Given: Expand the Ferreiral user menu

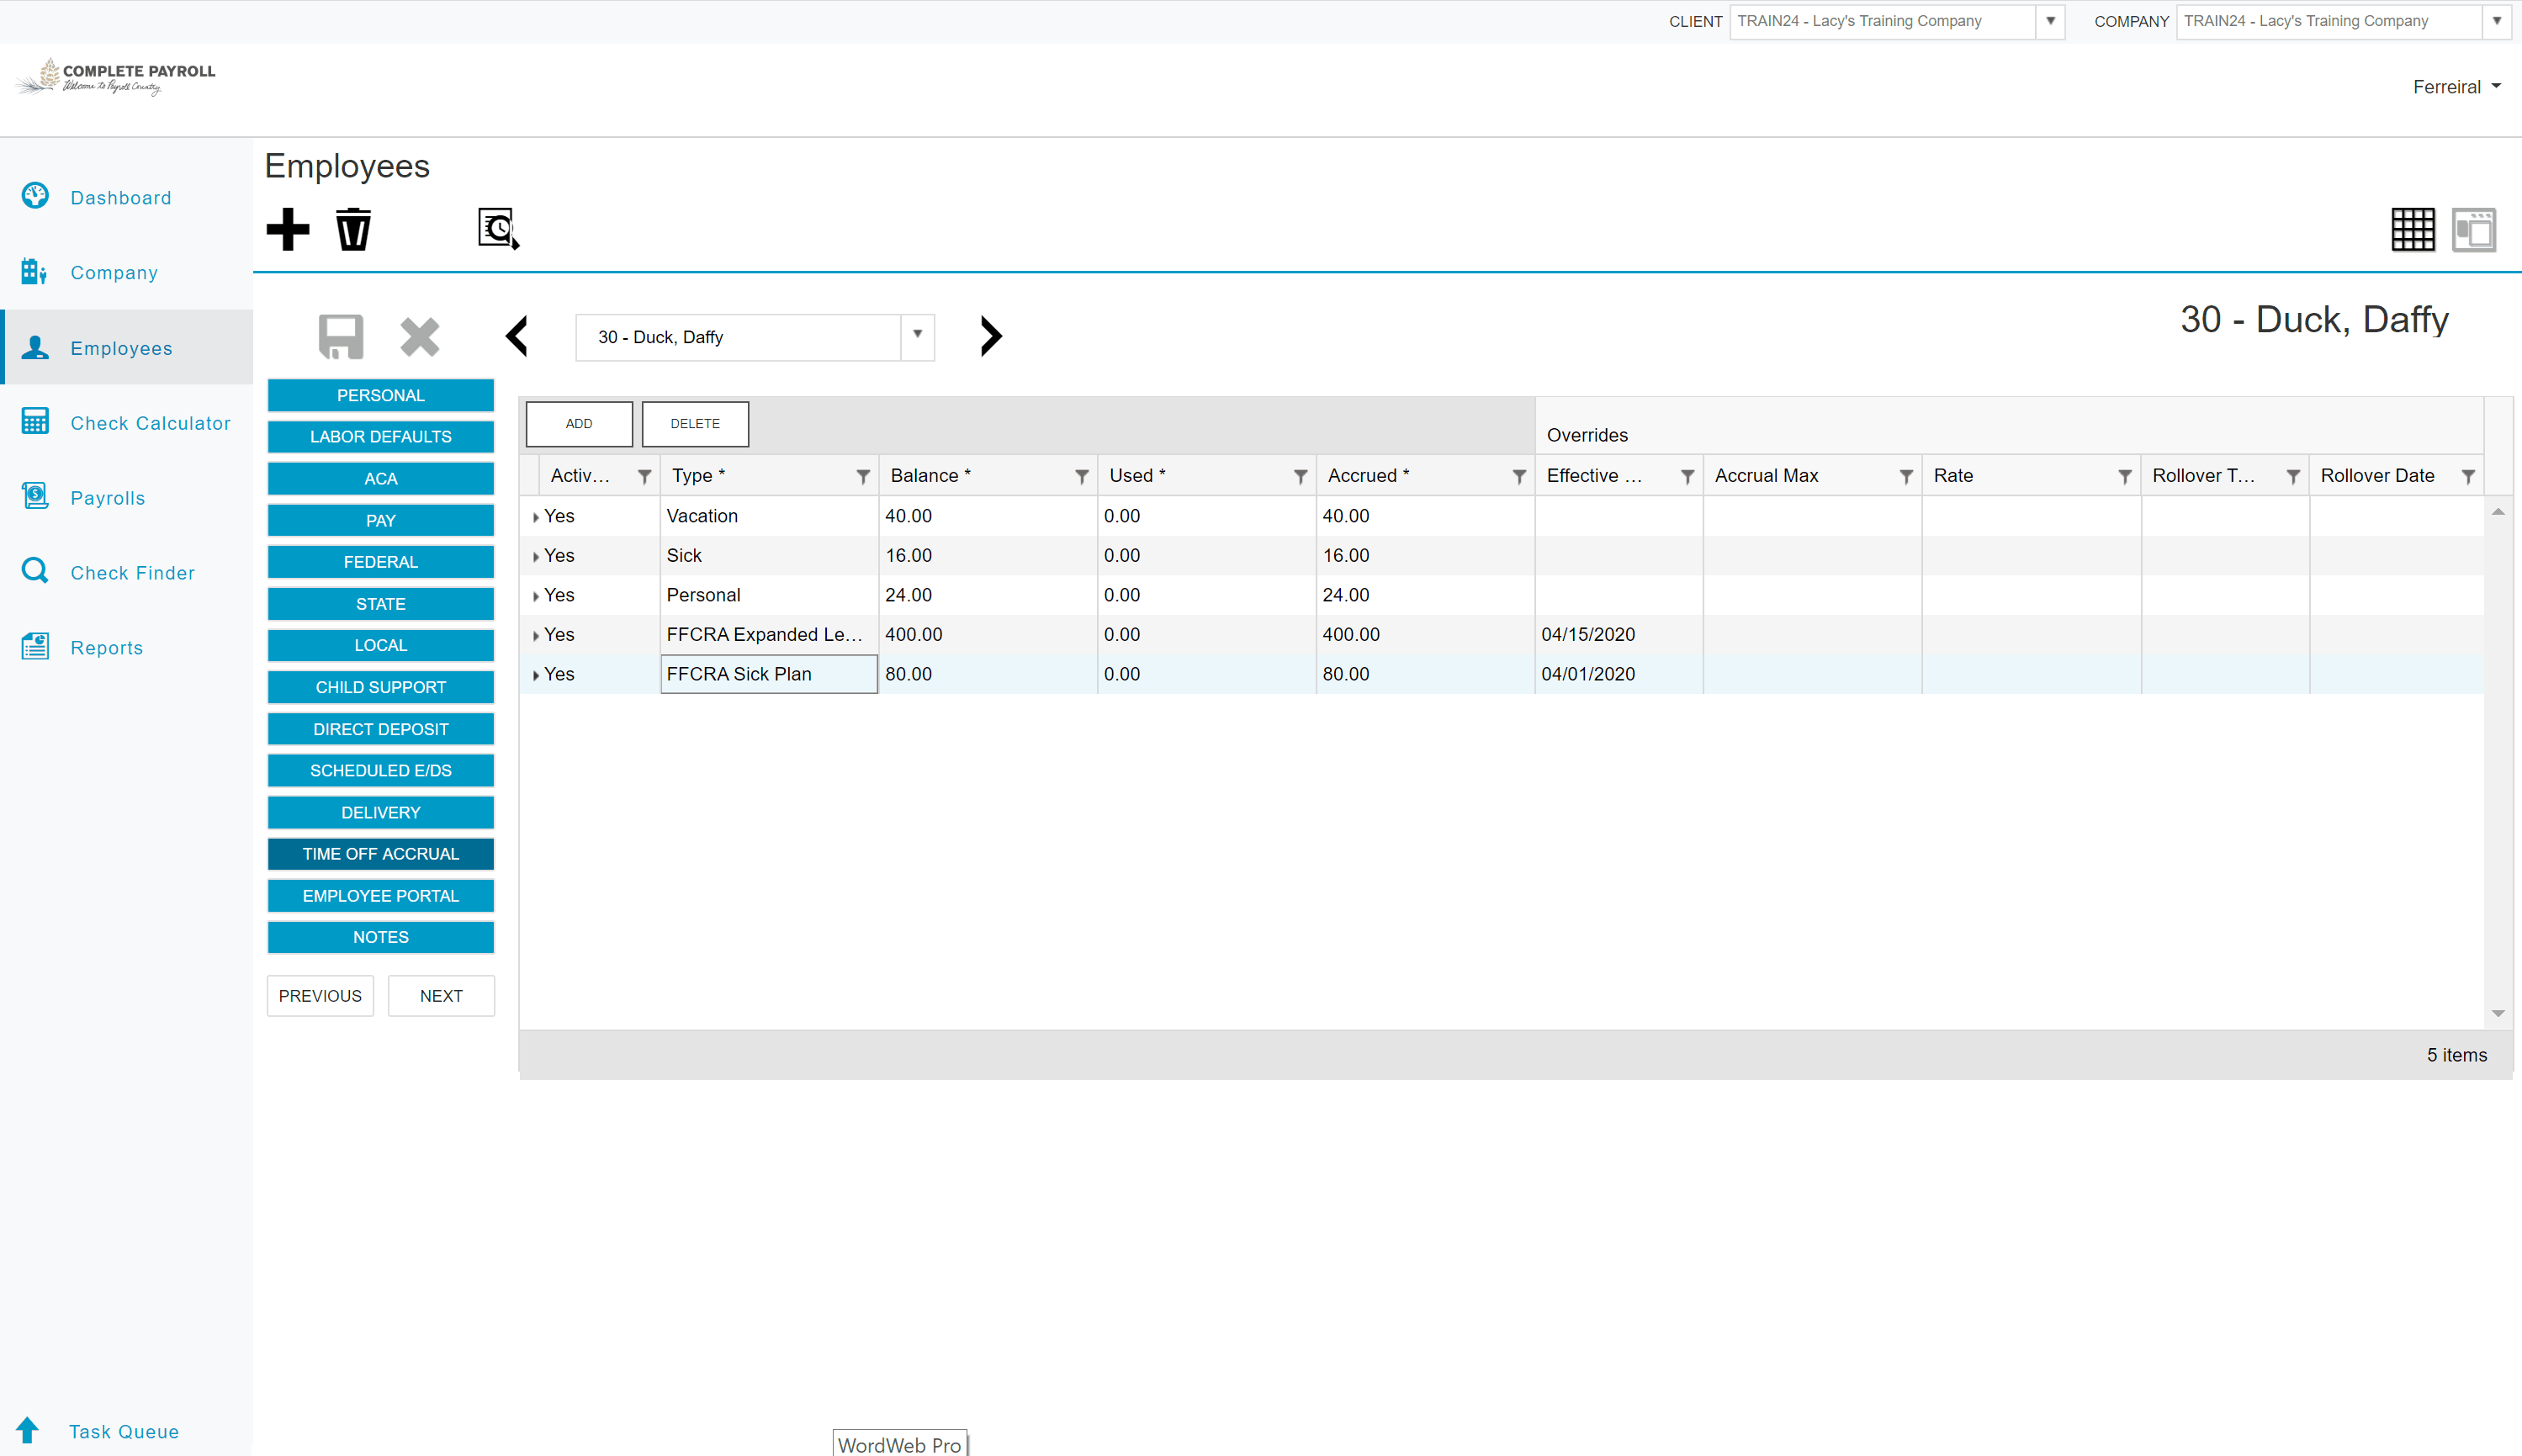Looking at the screenshot, I should (x=2457, y=87).
